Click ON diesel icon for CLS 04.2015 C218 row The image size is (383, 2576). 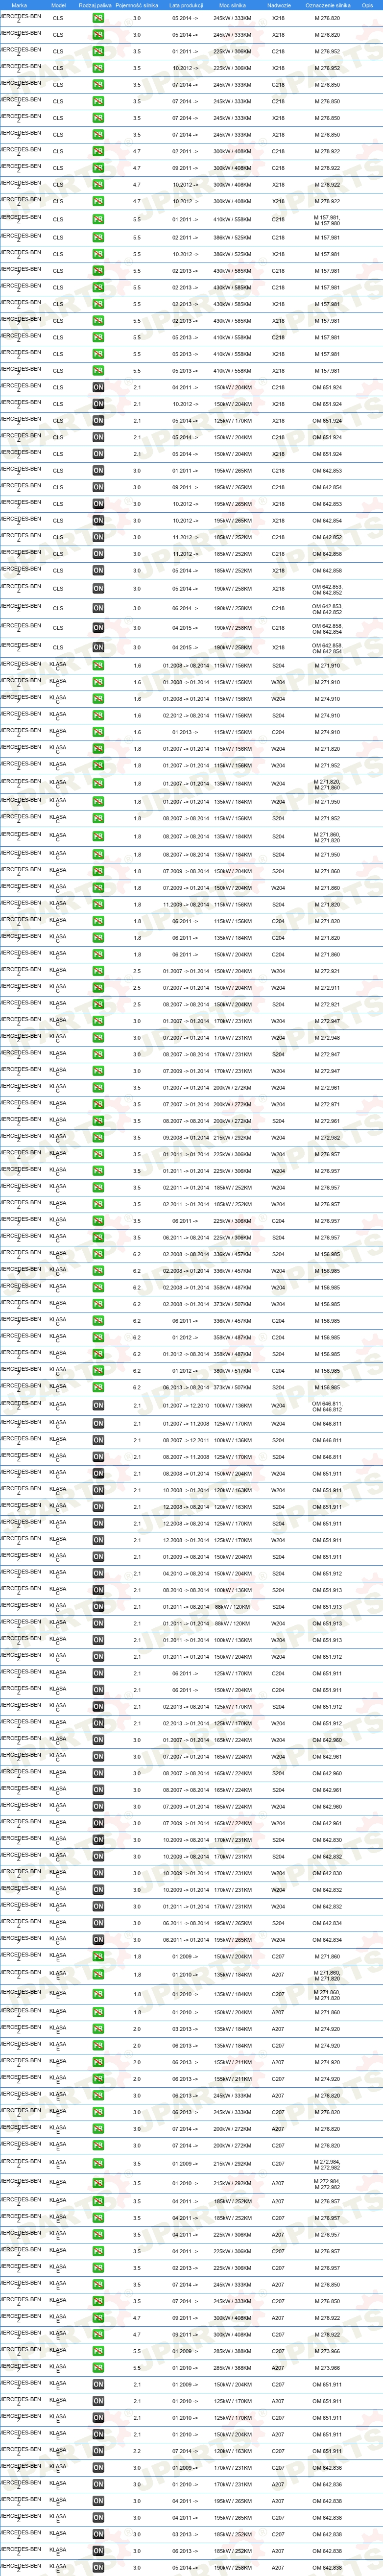coord(98,628)
